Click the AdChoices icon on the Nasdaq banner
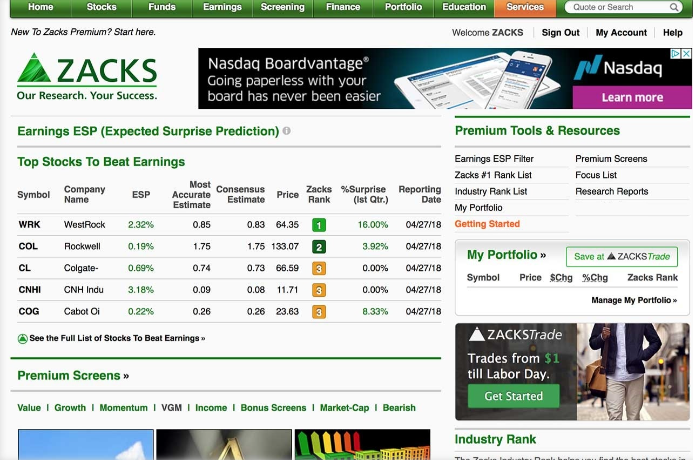This screenshot has height=460, width=693. pos(676,53)
